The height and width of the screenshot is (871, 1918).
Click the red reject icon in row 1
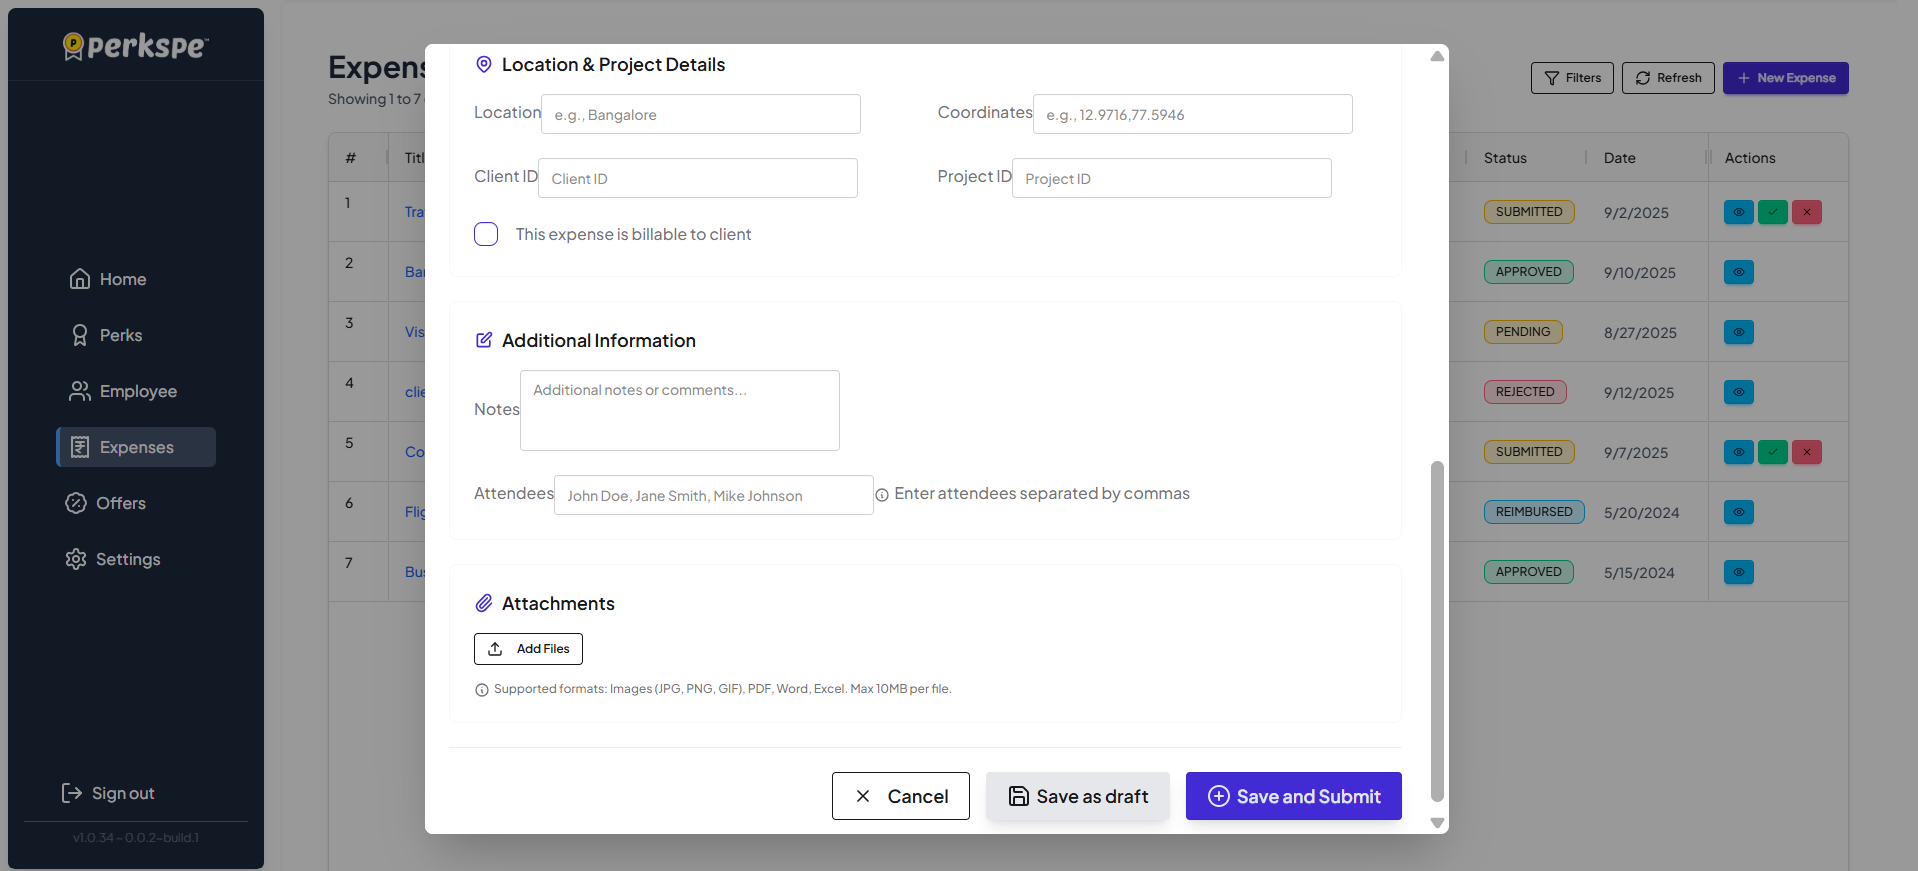pyautogui.click(x=1806, y=212)
